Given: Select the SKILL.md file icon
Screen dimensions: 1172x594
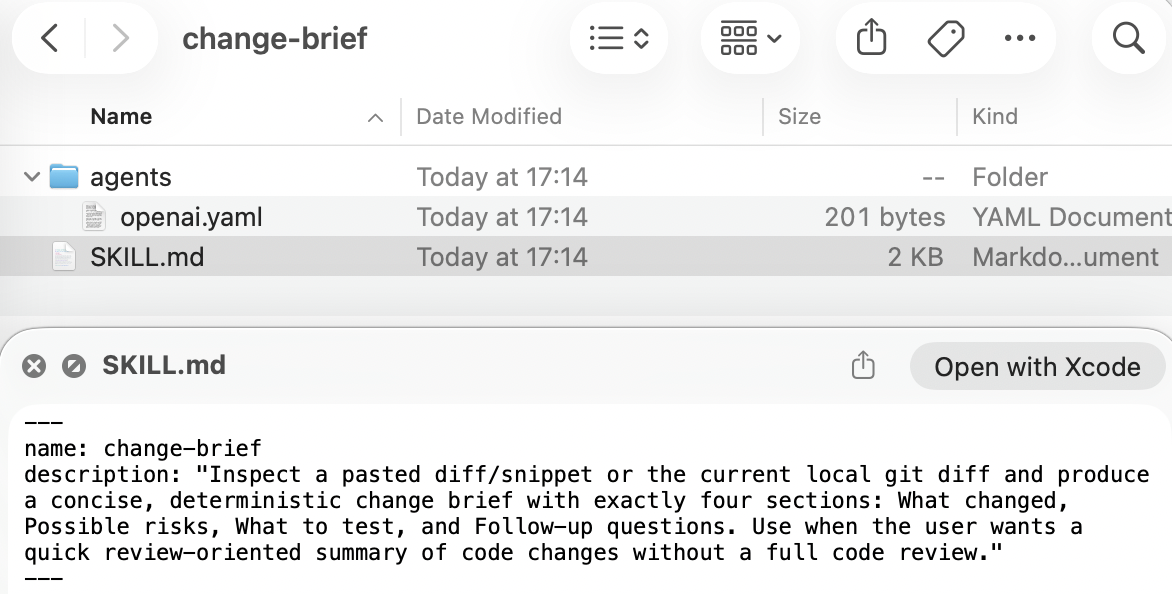Looking at the screenshot, I should pyautogui.click(x=63, y=257).
